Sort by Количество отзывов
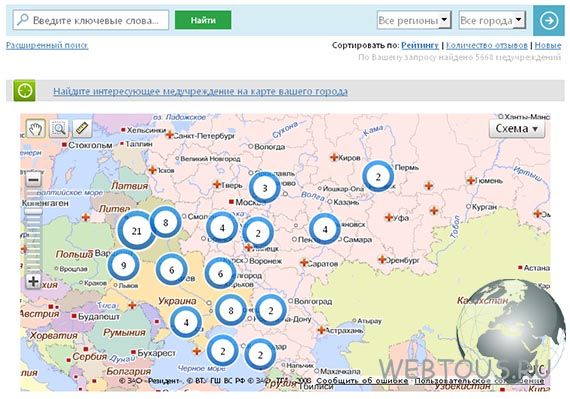Screen dimensions: 570x399 pos(486,45)
